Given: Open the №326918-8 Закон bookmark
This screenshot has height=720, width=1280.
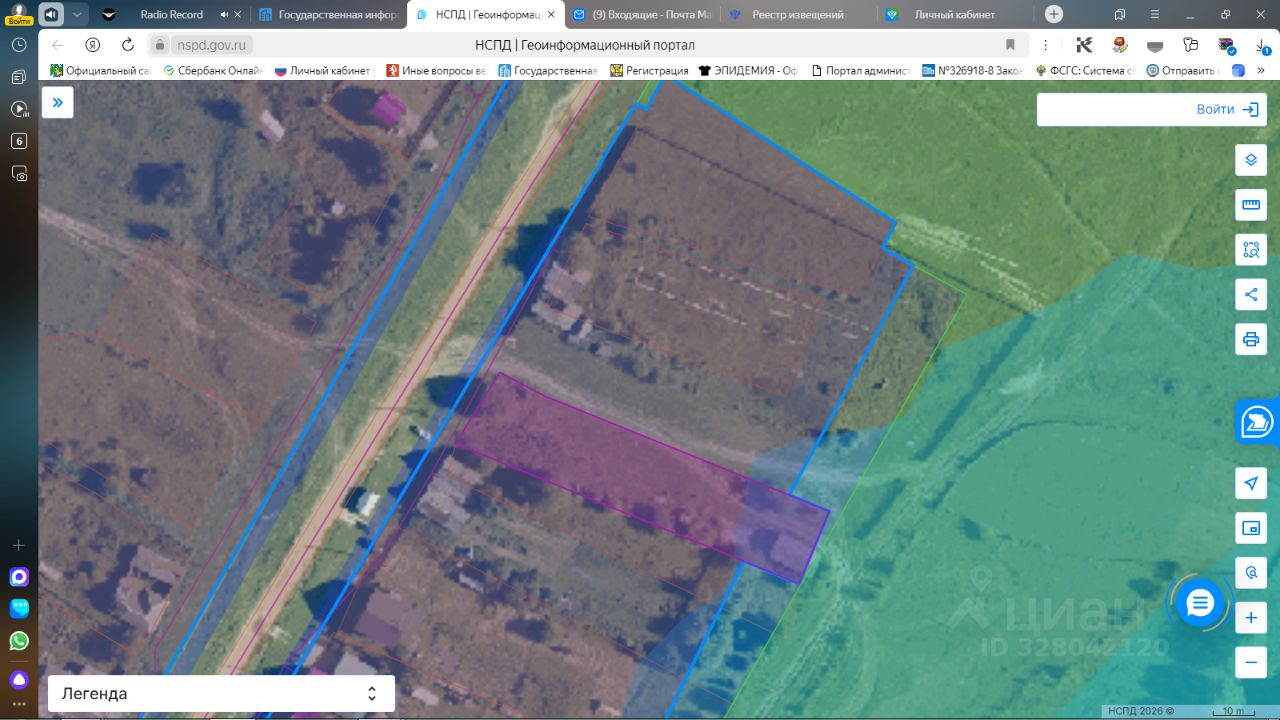Looking at the screenshot, I should click(x=973, y=70).
